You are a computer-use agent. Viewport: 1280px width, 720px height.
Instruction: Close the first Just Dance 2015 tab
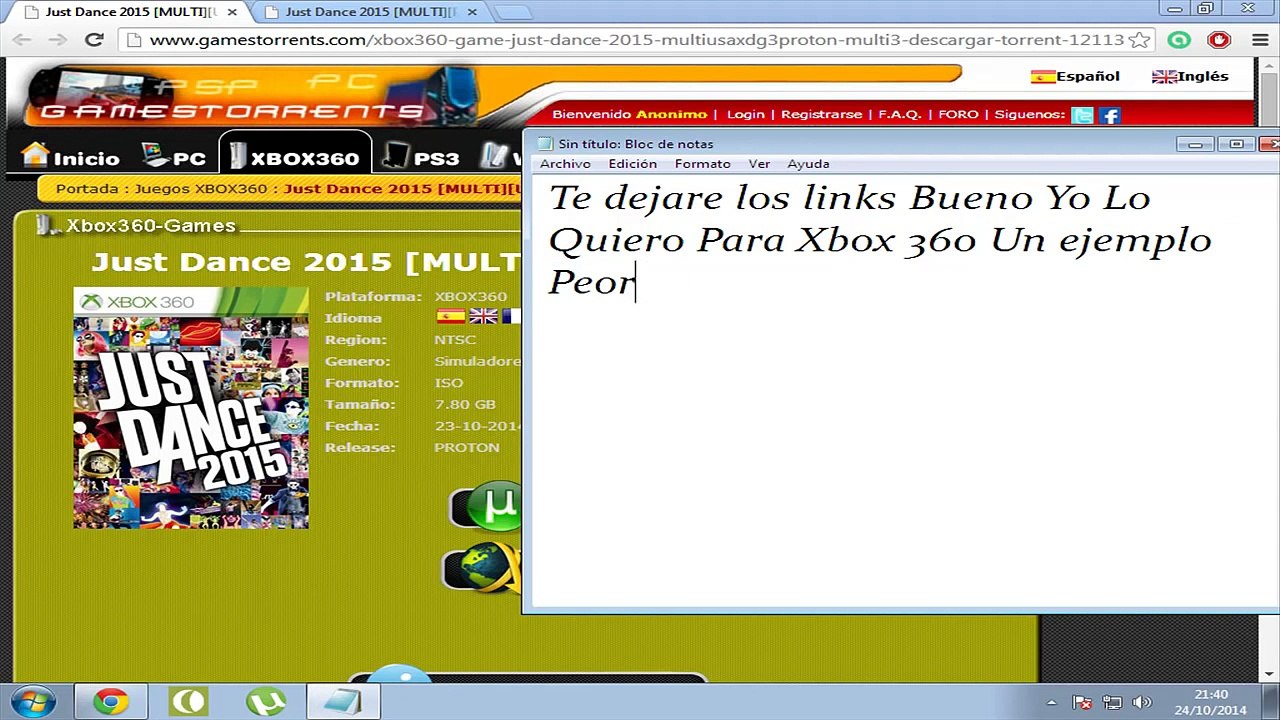pos(233,12)
